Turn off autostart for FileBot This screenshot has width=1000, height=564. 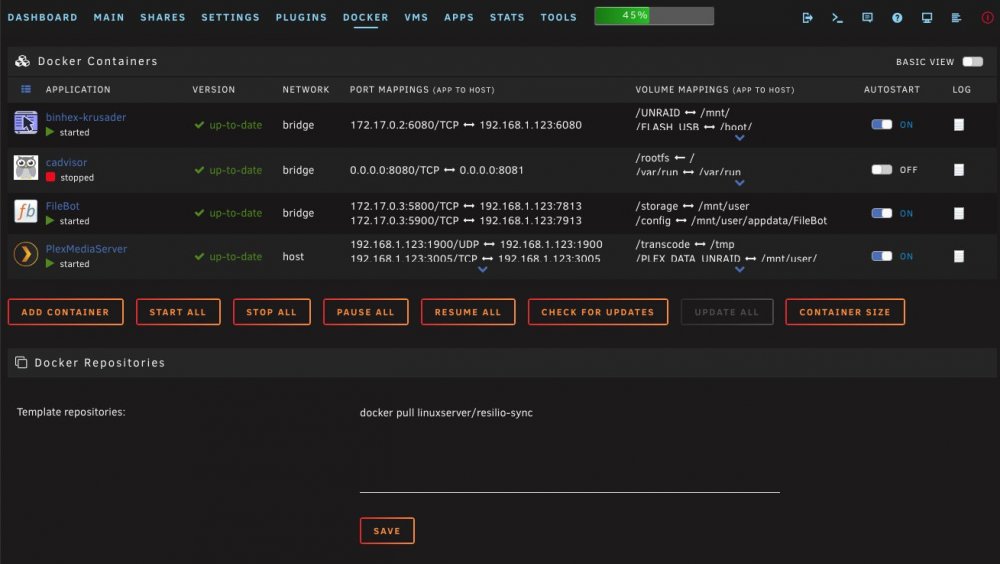click(882, 213)
